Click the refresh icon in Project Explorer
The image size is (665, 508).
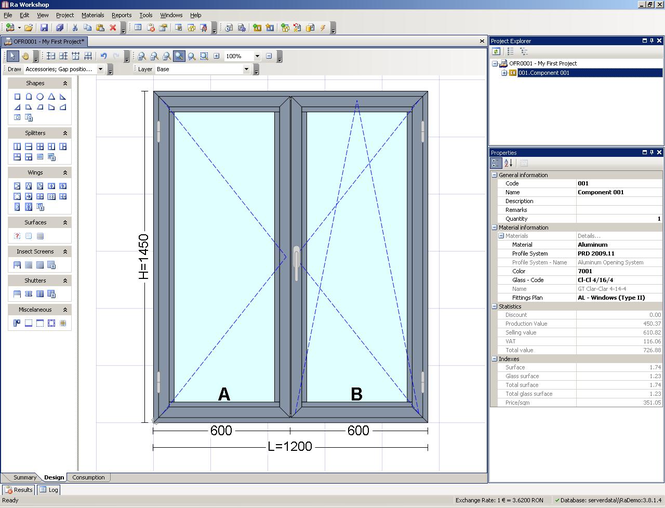click(496, 51)
